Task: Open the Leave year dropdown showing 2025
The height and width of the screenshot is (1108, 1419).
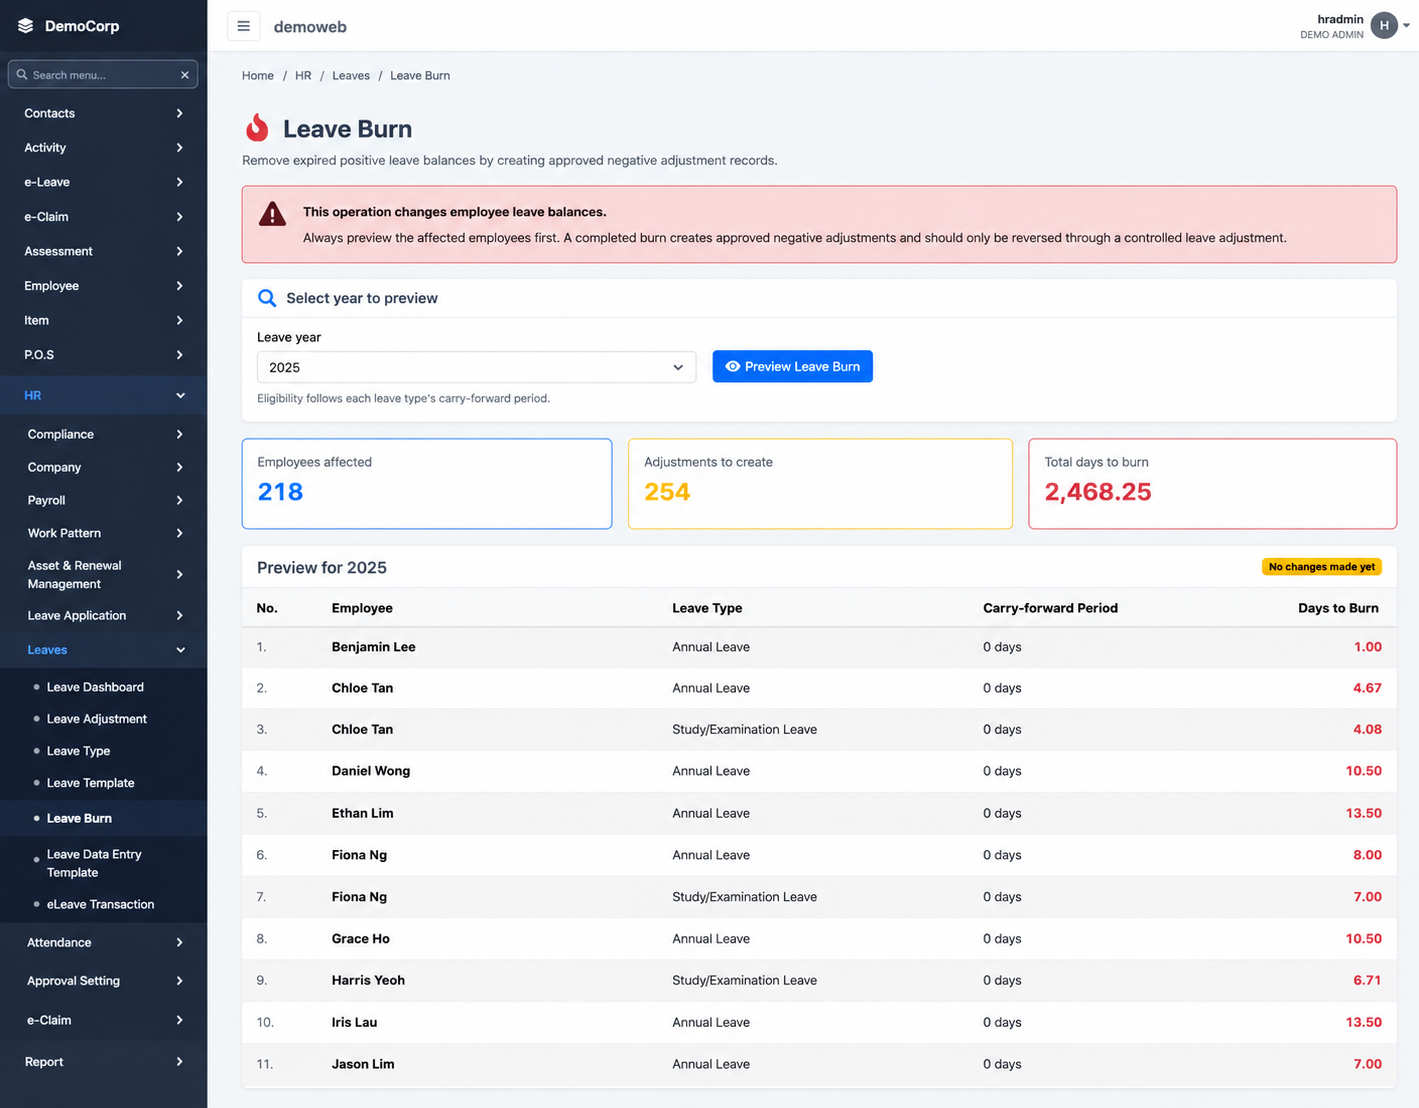Action: point(476,367)
